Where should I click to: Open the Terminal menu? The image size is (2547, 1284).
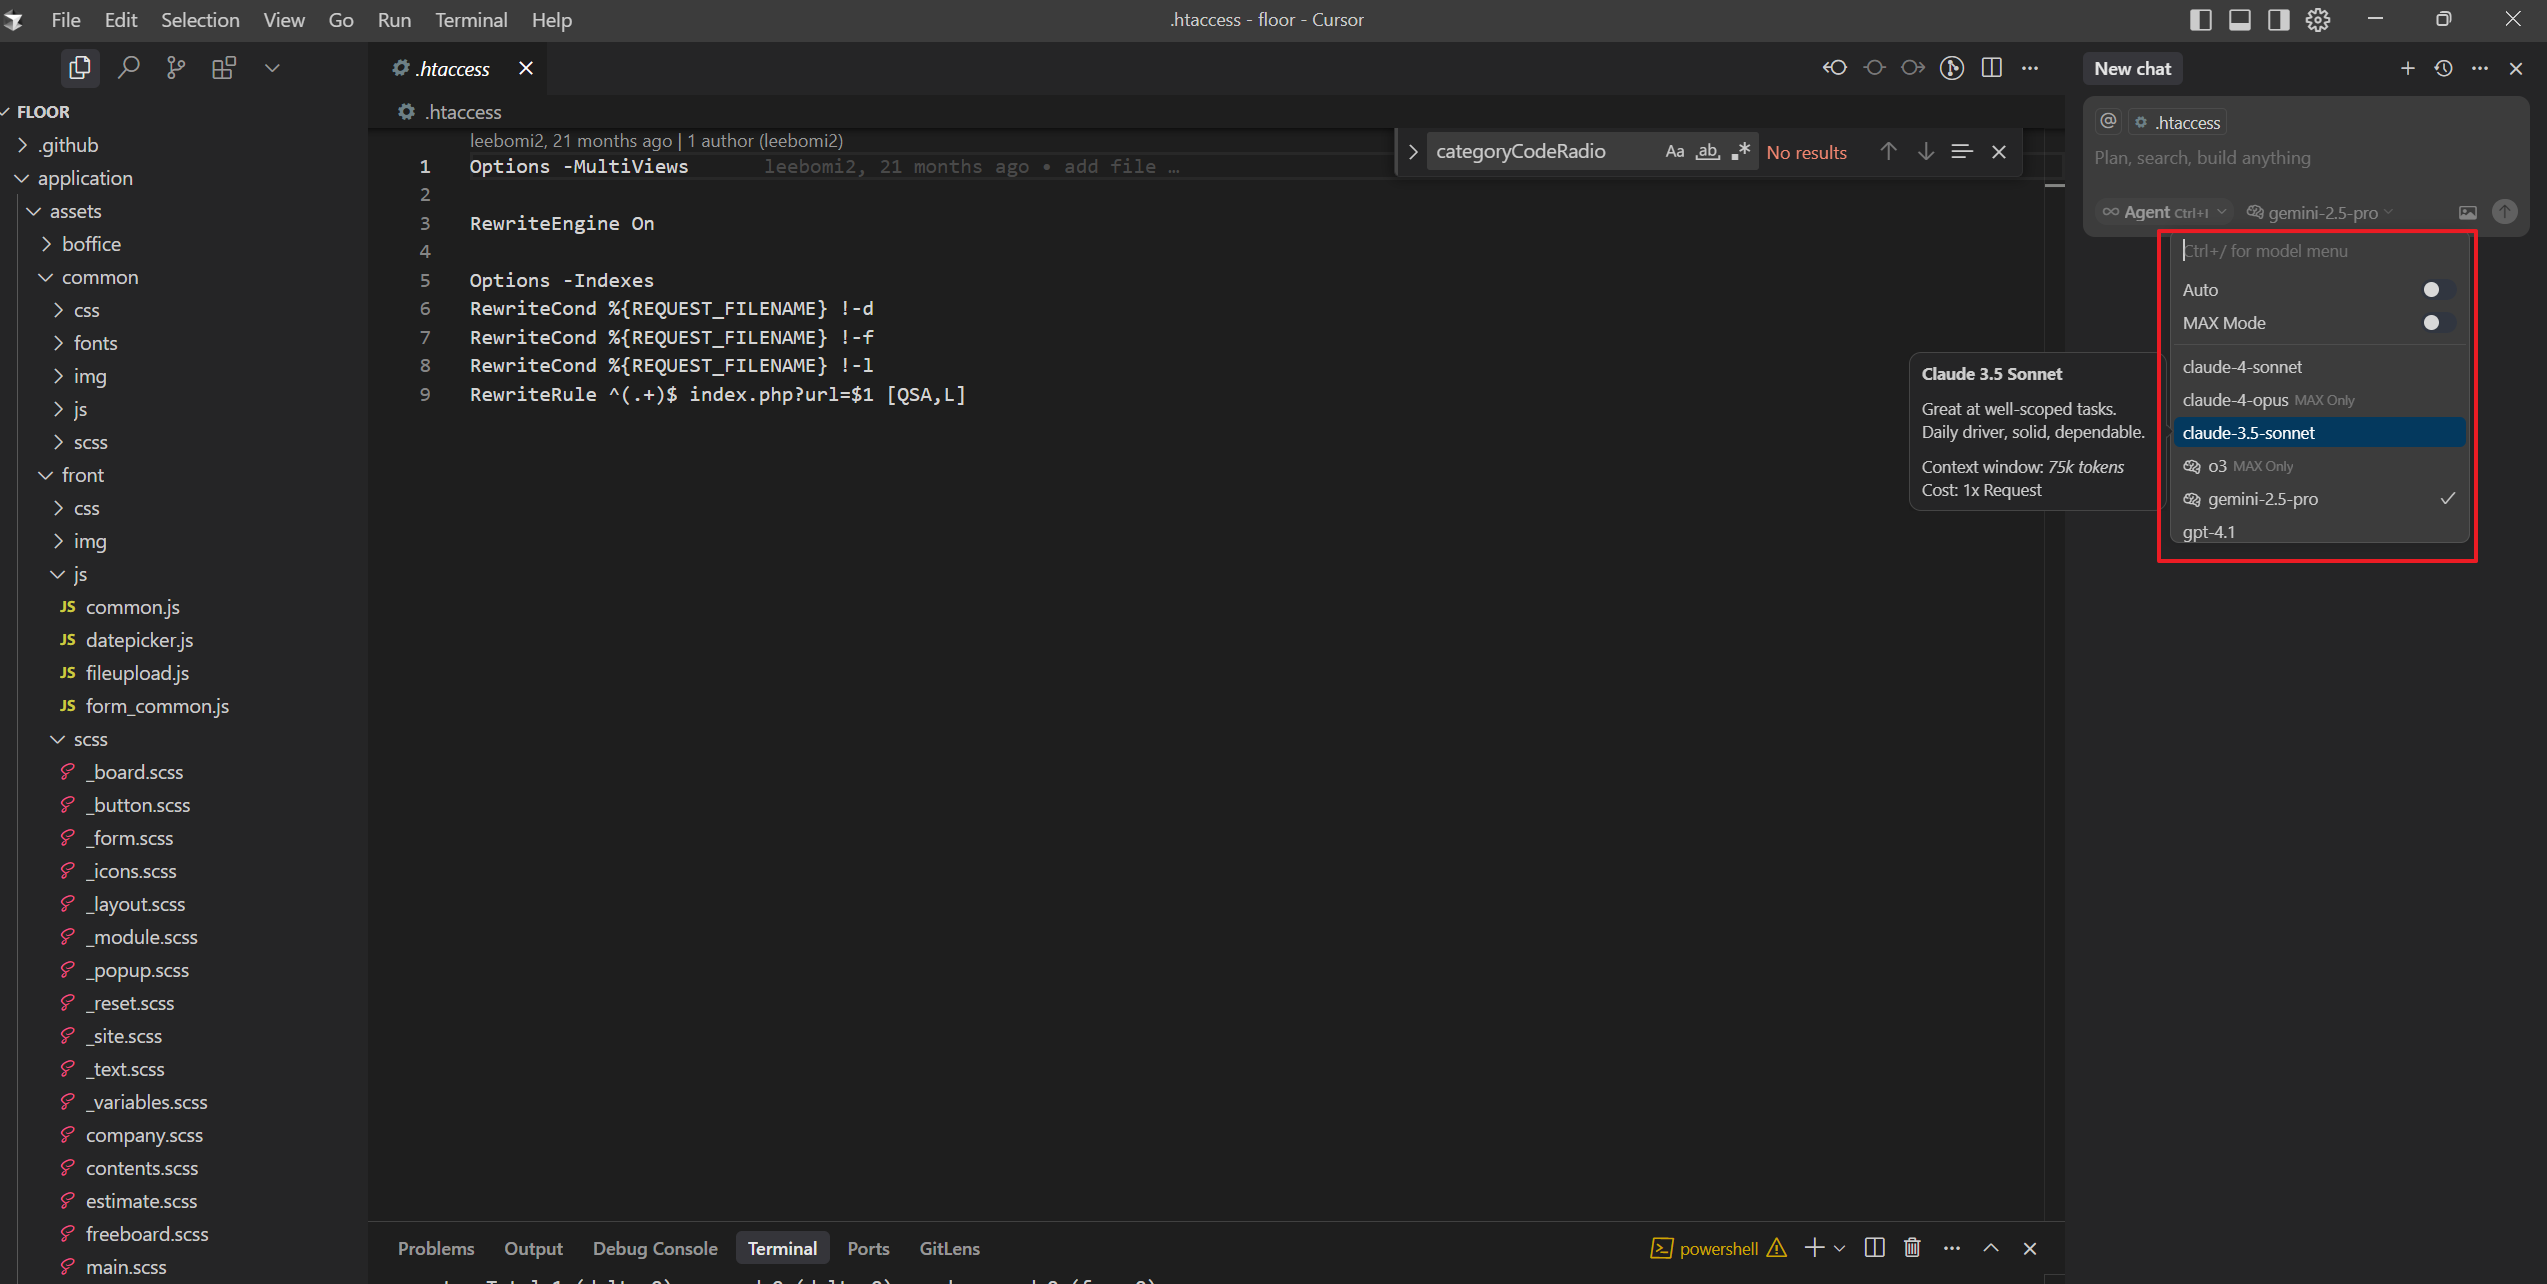point(470,20)
